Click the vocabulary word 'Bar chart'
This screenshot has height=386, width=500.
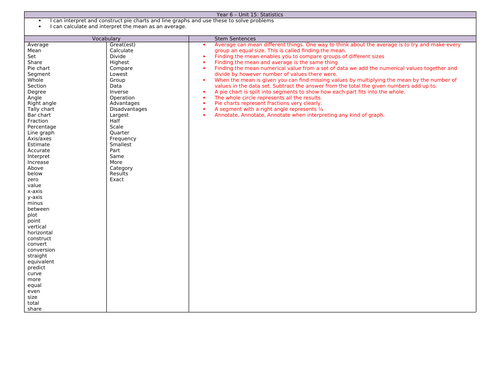click(39, 115)
